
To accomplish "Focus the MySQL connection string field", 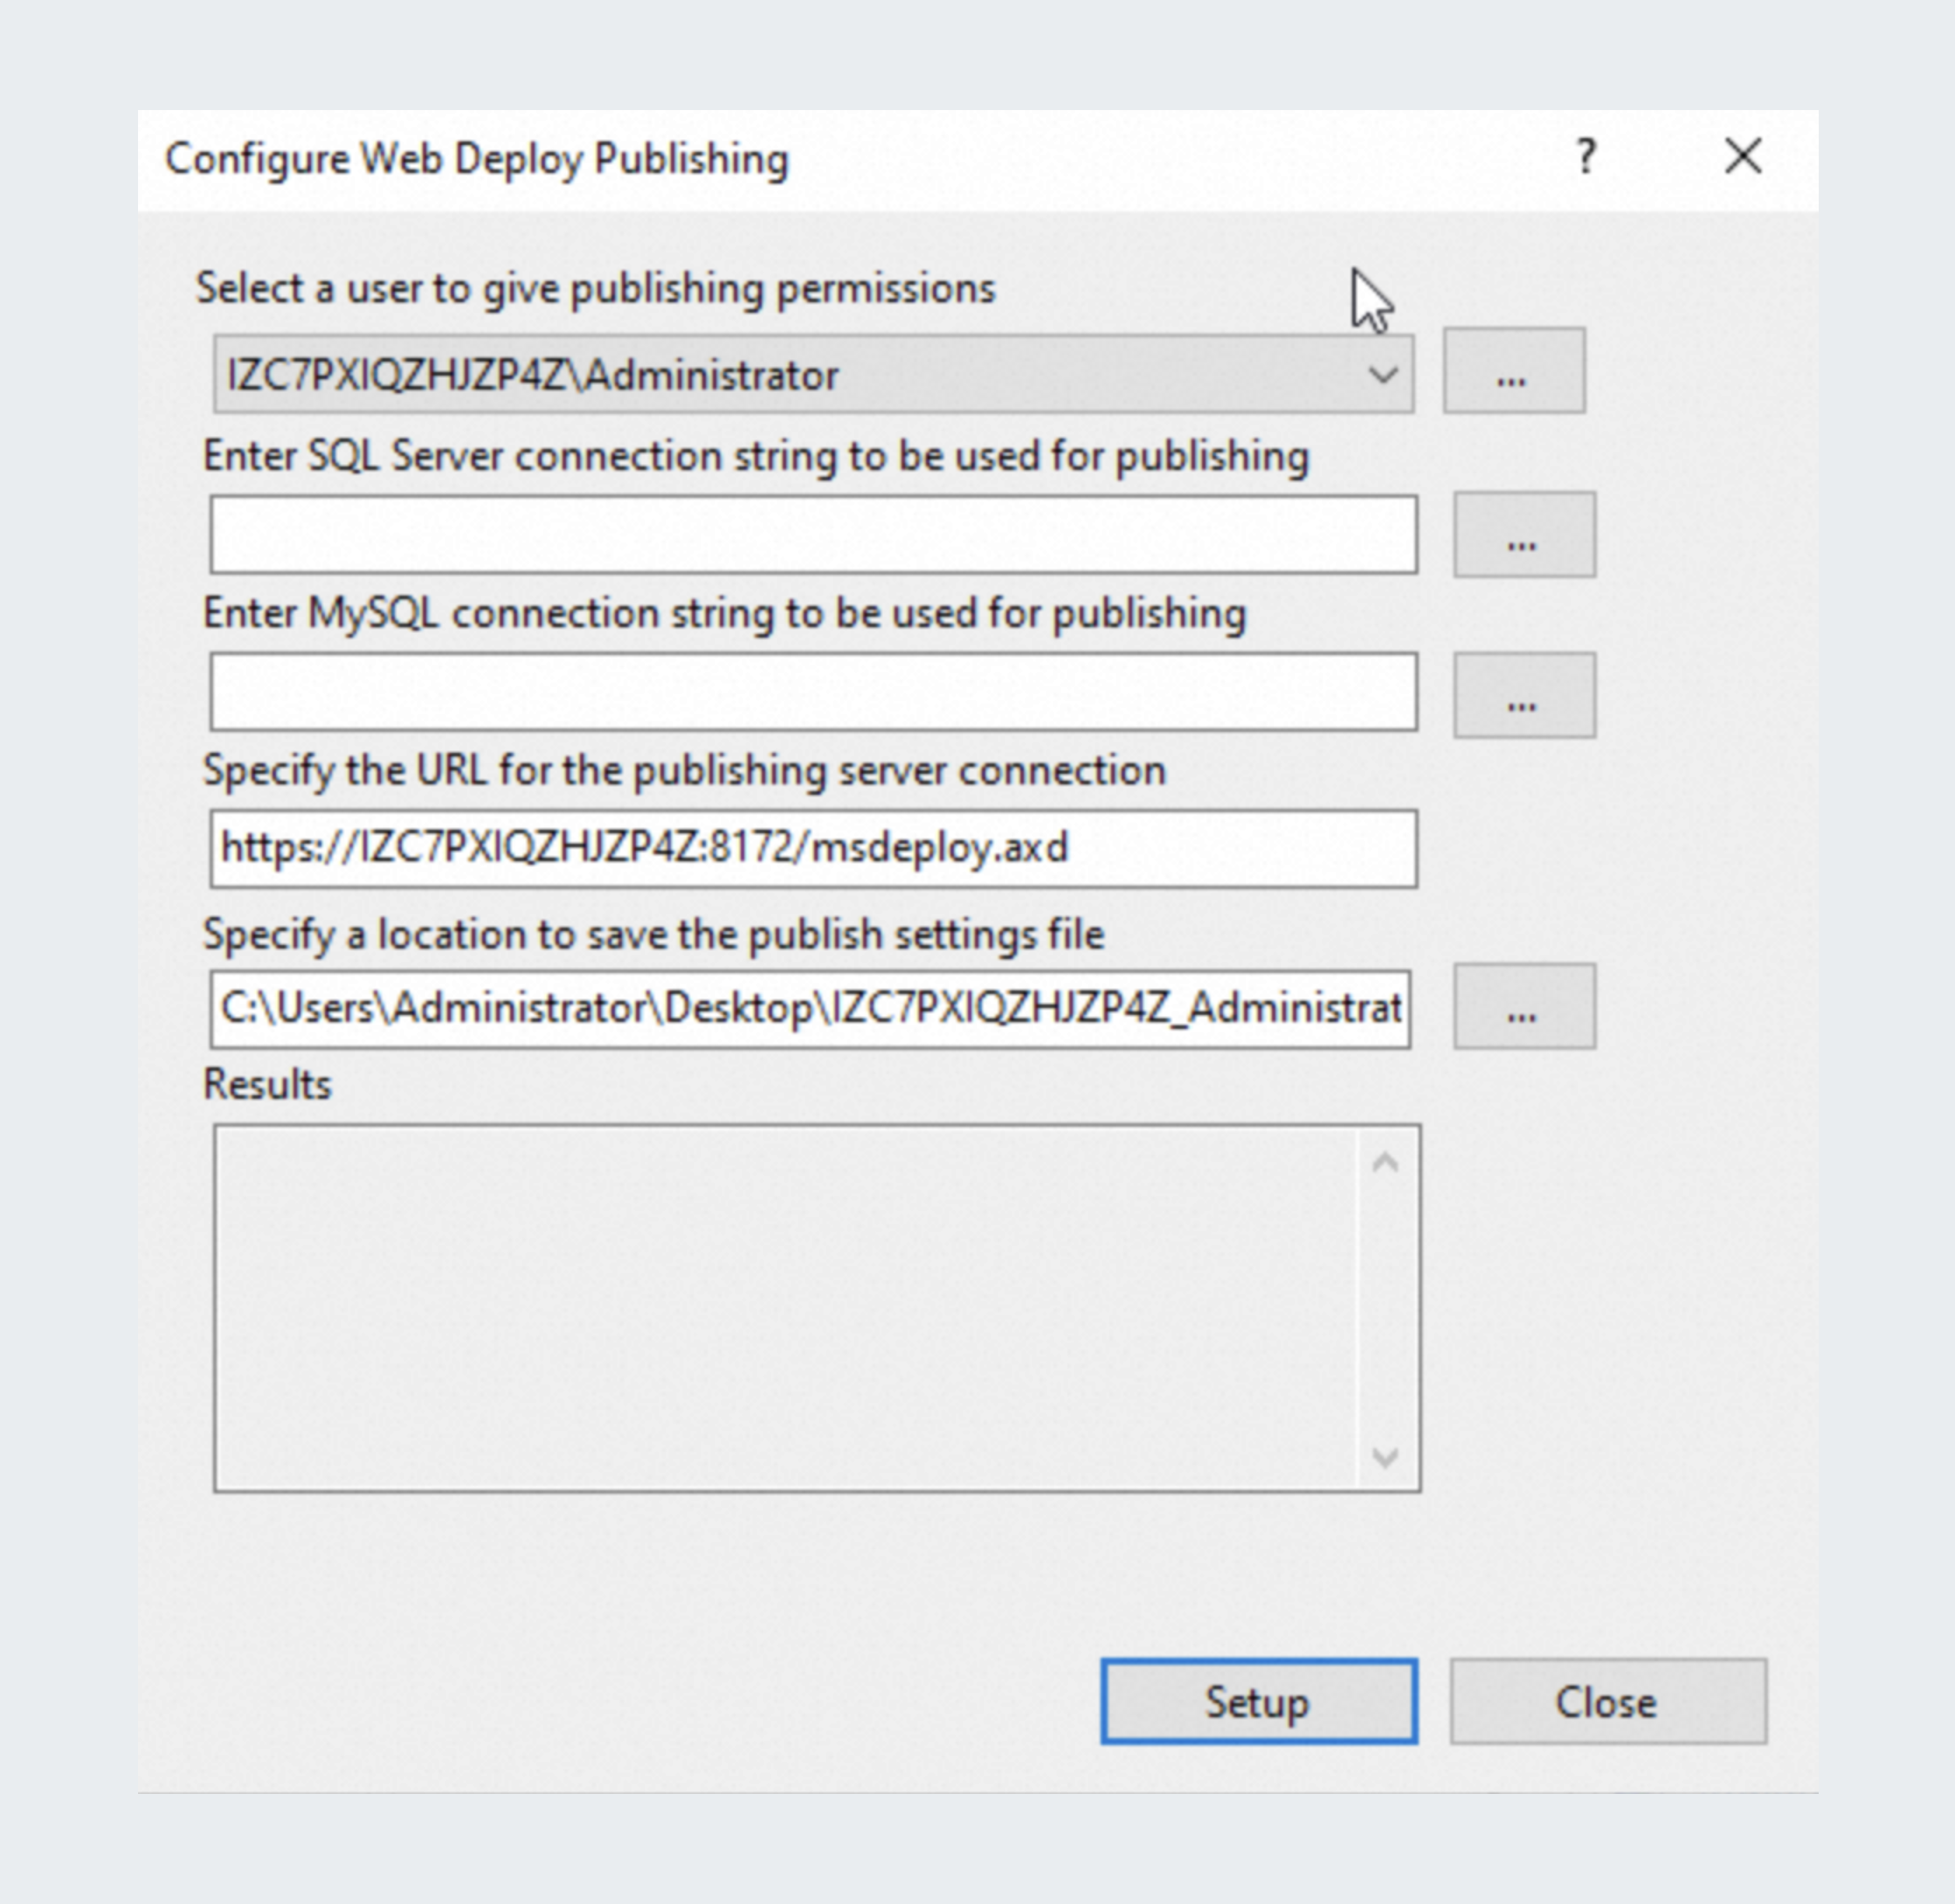I will (x=813, y=692).
